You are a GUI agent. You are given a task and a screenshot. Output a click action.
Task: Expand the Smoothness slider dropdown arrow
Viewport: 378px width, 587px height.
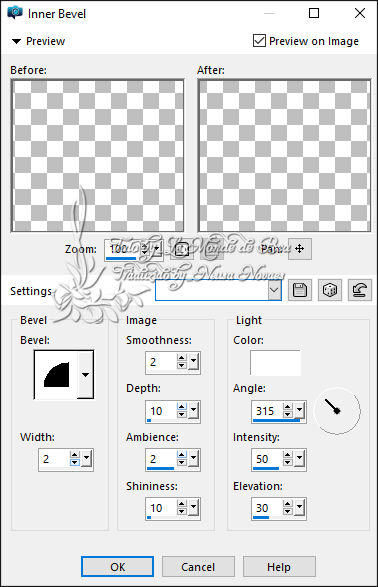click(193, 361)
